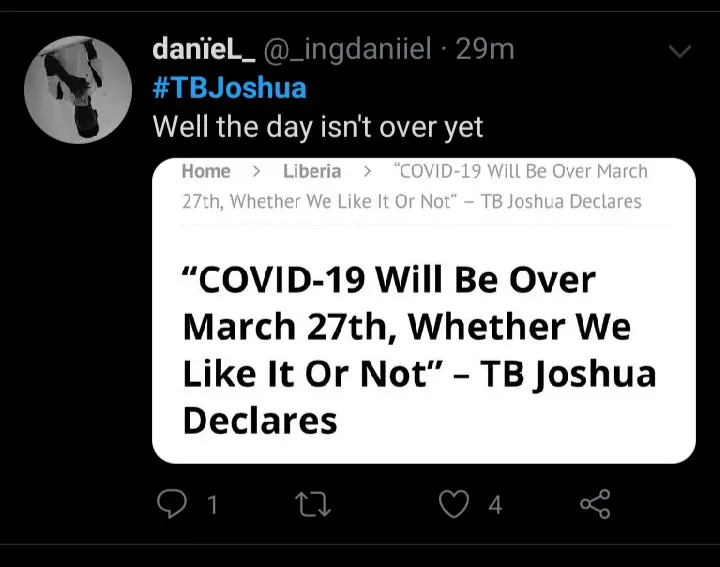The height and width of the screenshot is (567, 720).
Task: Open the share icon on the tweet
Action: (595, 504)
